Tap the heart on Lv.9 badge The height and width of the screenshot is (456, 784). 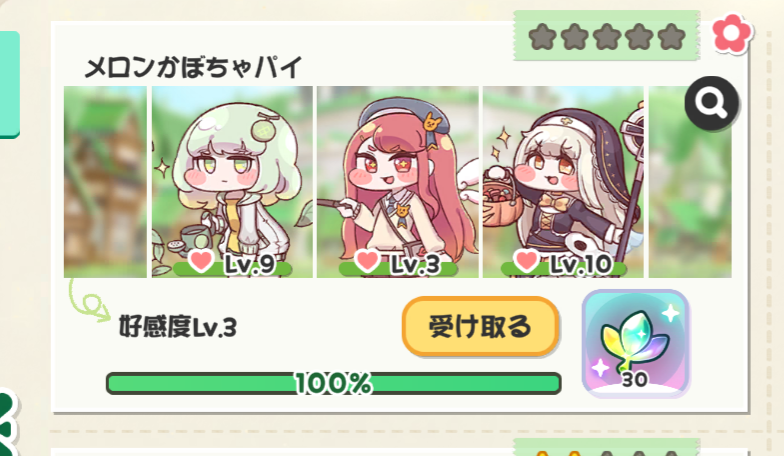point(201,262)
